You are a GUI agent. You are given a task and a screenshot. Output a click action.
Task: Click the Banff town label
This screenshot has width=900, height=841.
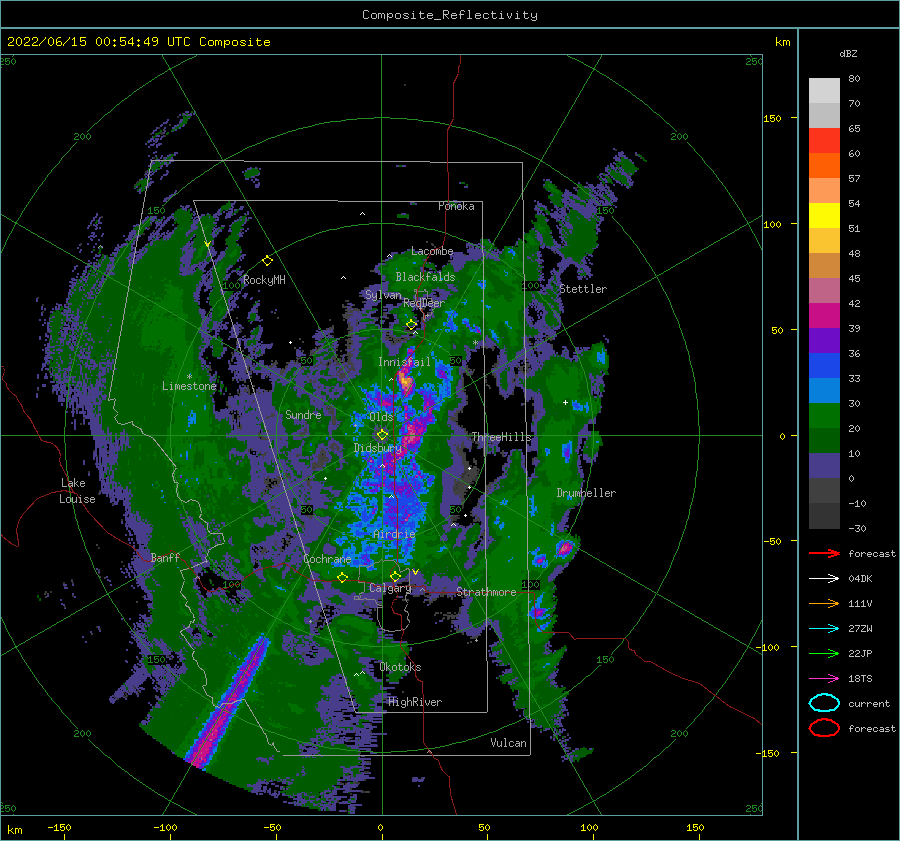point(165,557)
